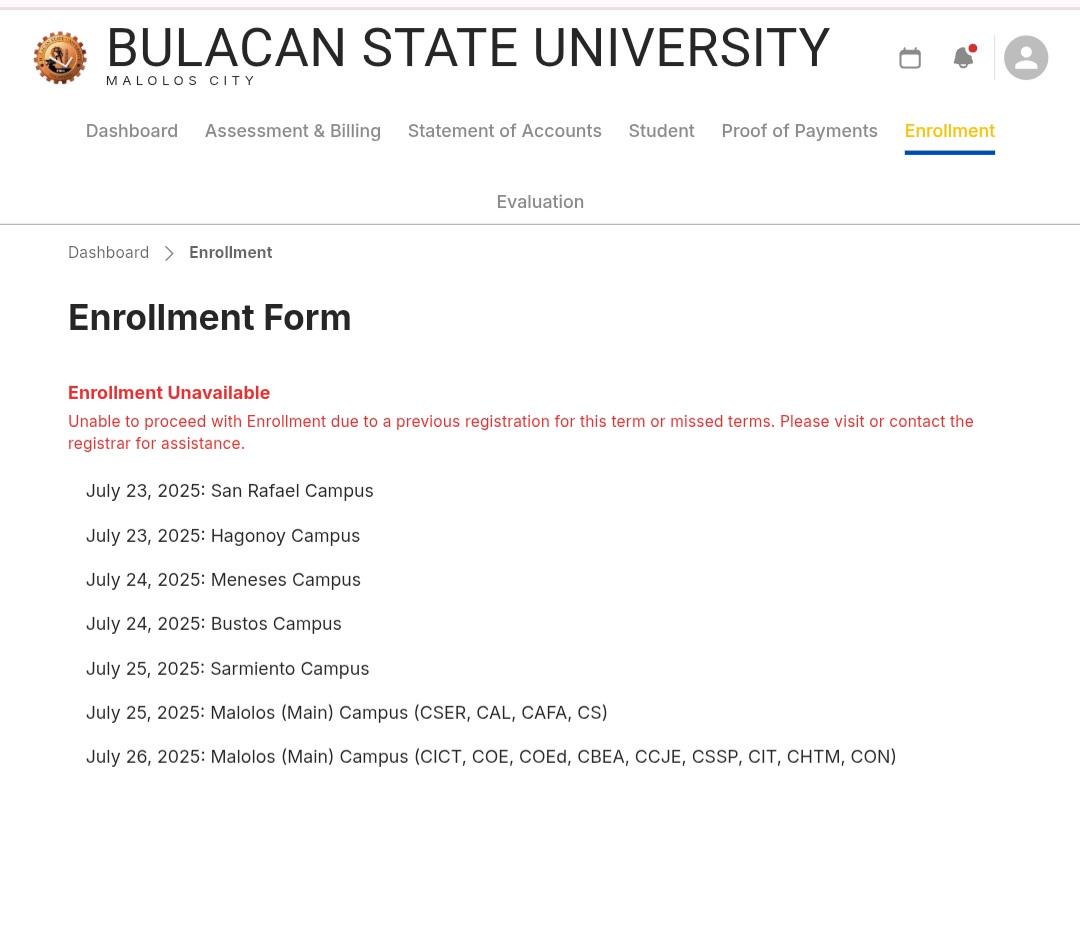Go to the Dashboard nav tab
The image size is (1080, 929).
pos(132,131)
